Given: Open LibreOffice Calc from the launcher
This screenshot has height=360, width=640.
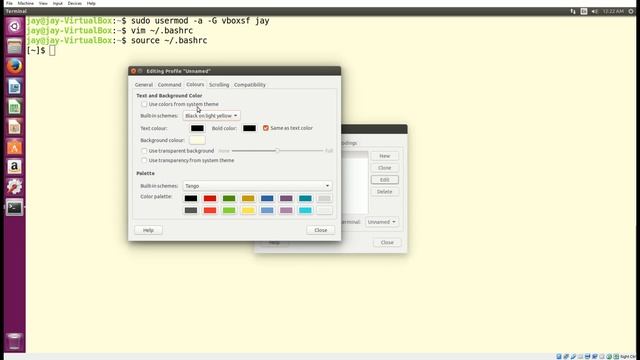Looking at the screenshot, I should coord(14,107).
